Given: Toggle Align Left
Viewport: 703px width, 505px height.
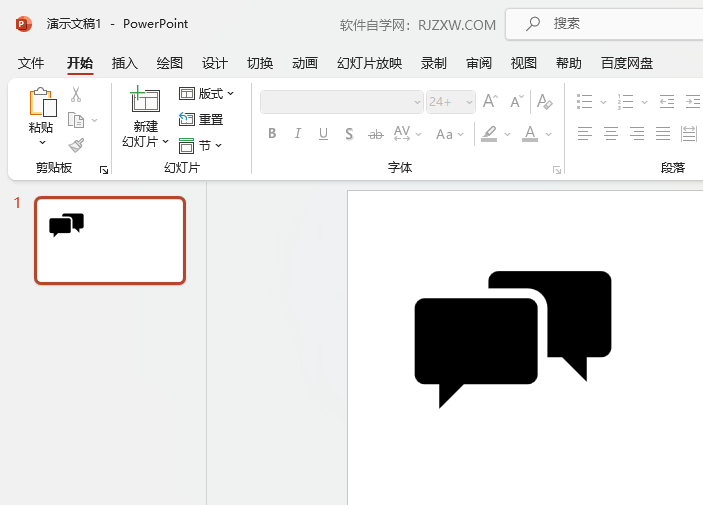Looking at the screenshot, I should coord(585,133).
